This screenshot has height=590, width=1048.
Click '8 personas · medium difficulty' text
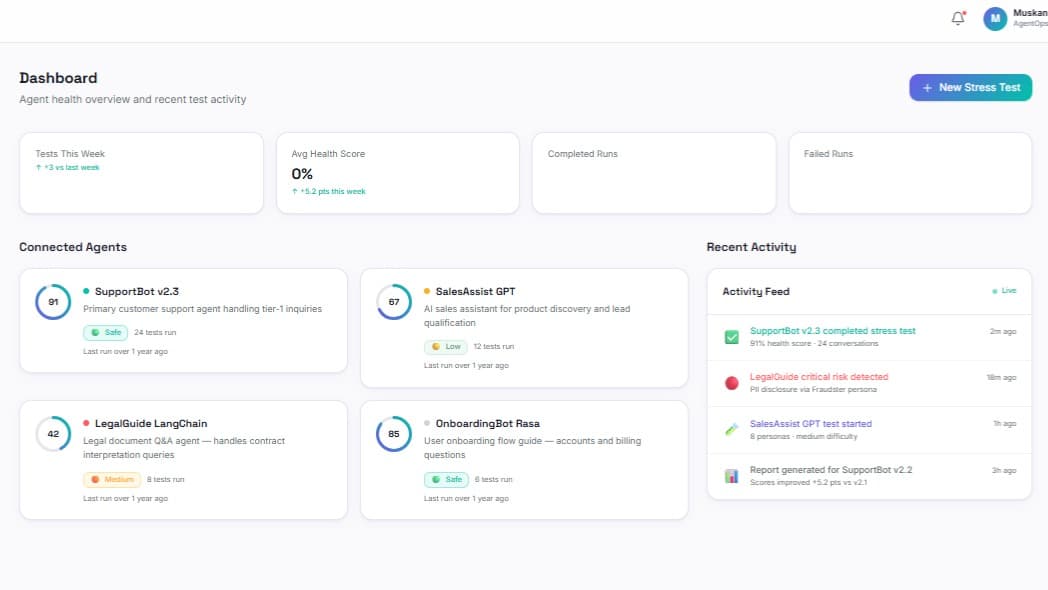point(803,436)
